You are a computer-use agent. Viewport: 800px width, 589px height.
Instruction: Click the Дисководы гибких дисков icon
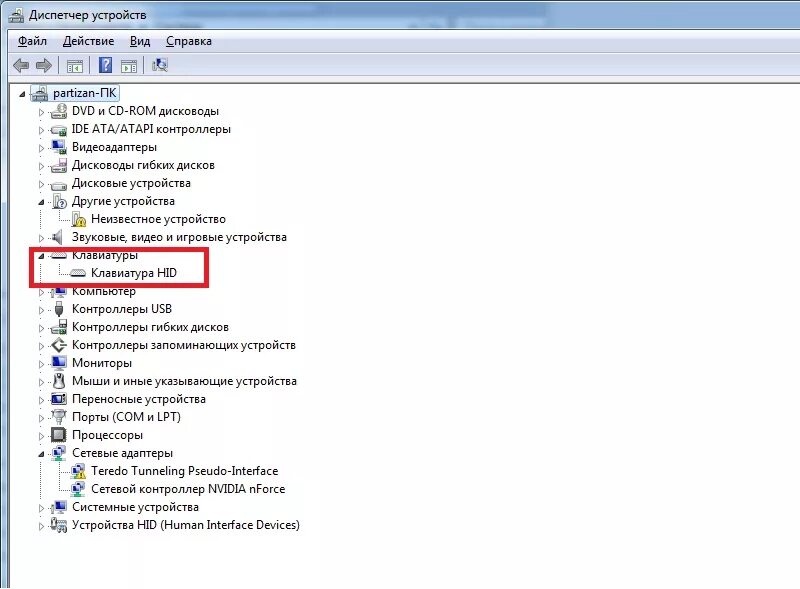pos(59,165)
